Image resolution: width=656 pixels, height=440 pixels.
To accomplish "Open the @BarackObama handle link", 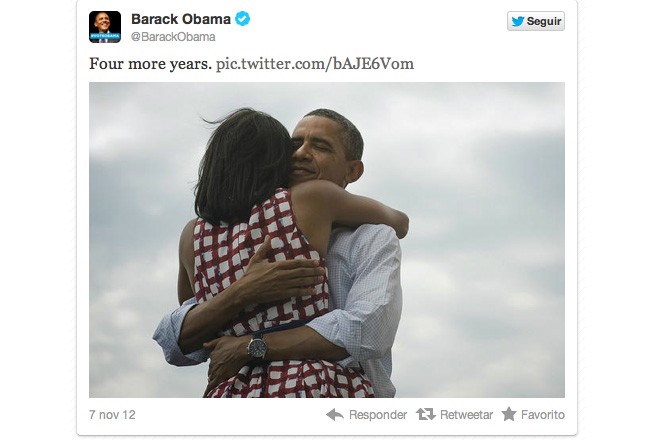I will coord(173,37).
